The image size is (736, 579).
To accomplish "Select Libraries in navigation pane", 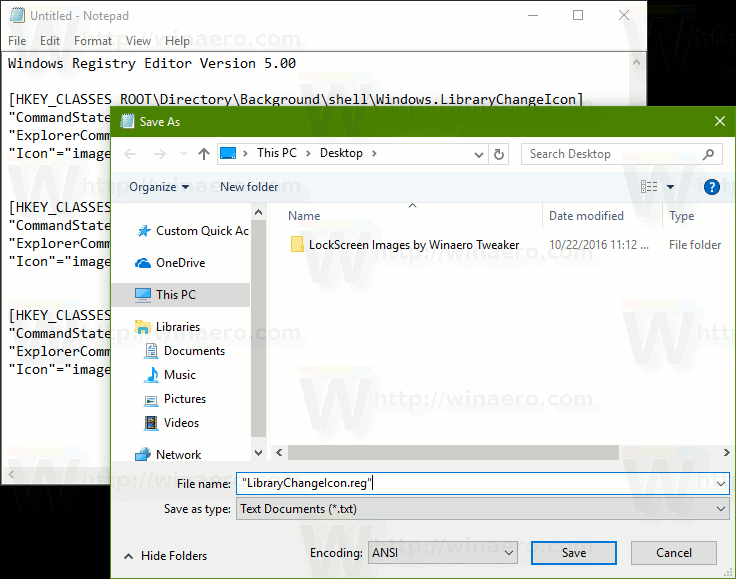I will click(168, 327).
